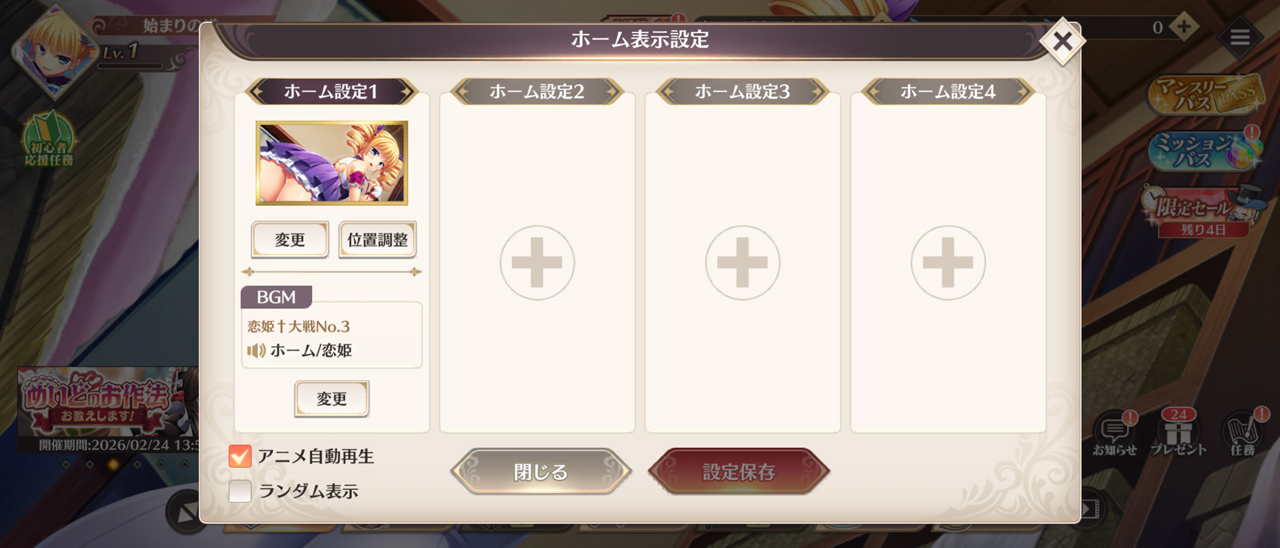The height and width of the screenshot is (548, 1280).
Task: Add a character to ホーム設定4 slot
Action: pyautogui.click(x=948, y=263)
